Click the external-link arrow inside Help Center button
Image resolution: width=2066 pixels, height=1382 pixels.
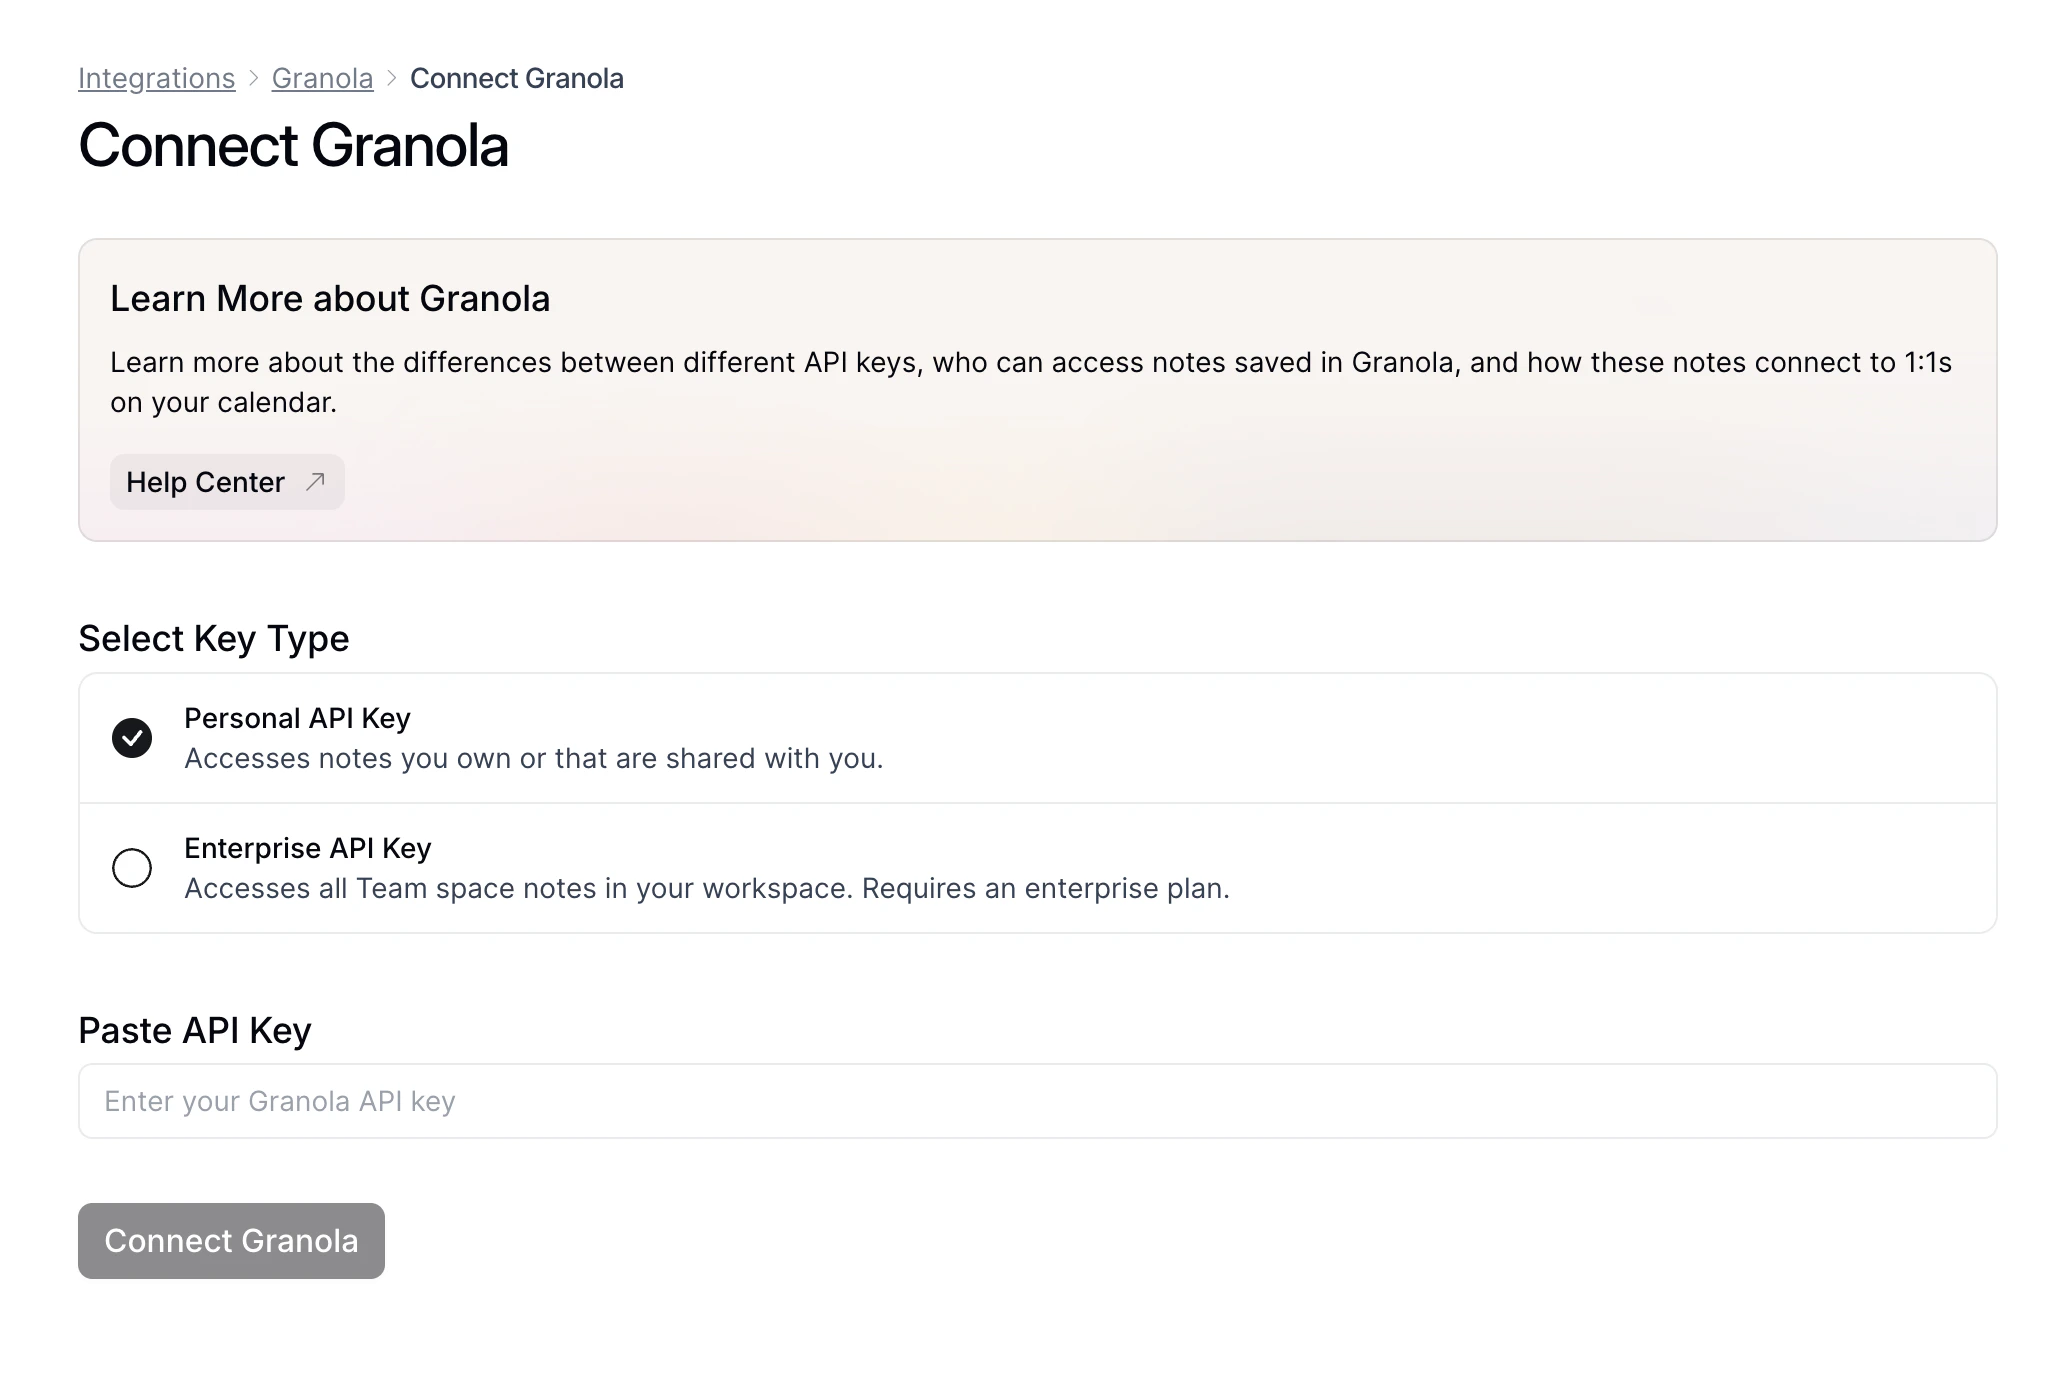point(313,482)
